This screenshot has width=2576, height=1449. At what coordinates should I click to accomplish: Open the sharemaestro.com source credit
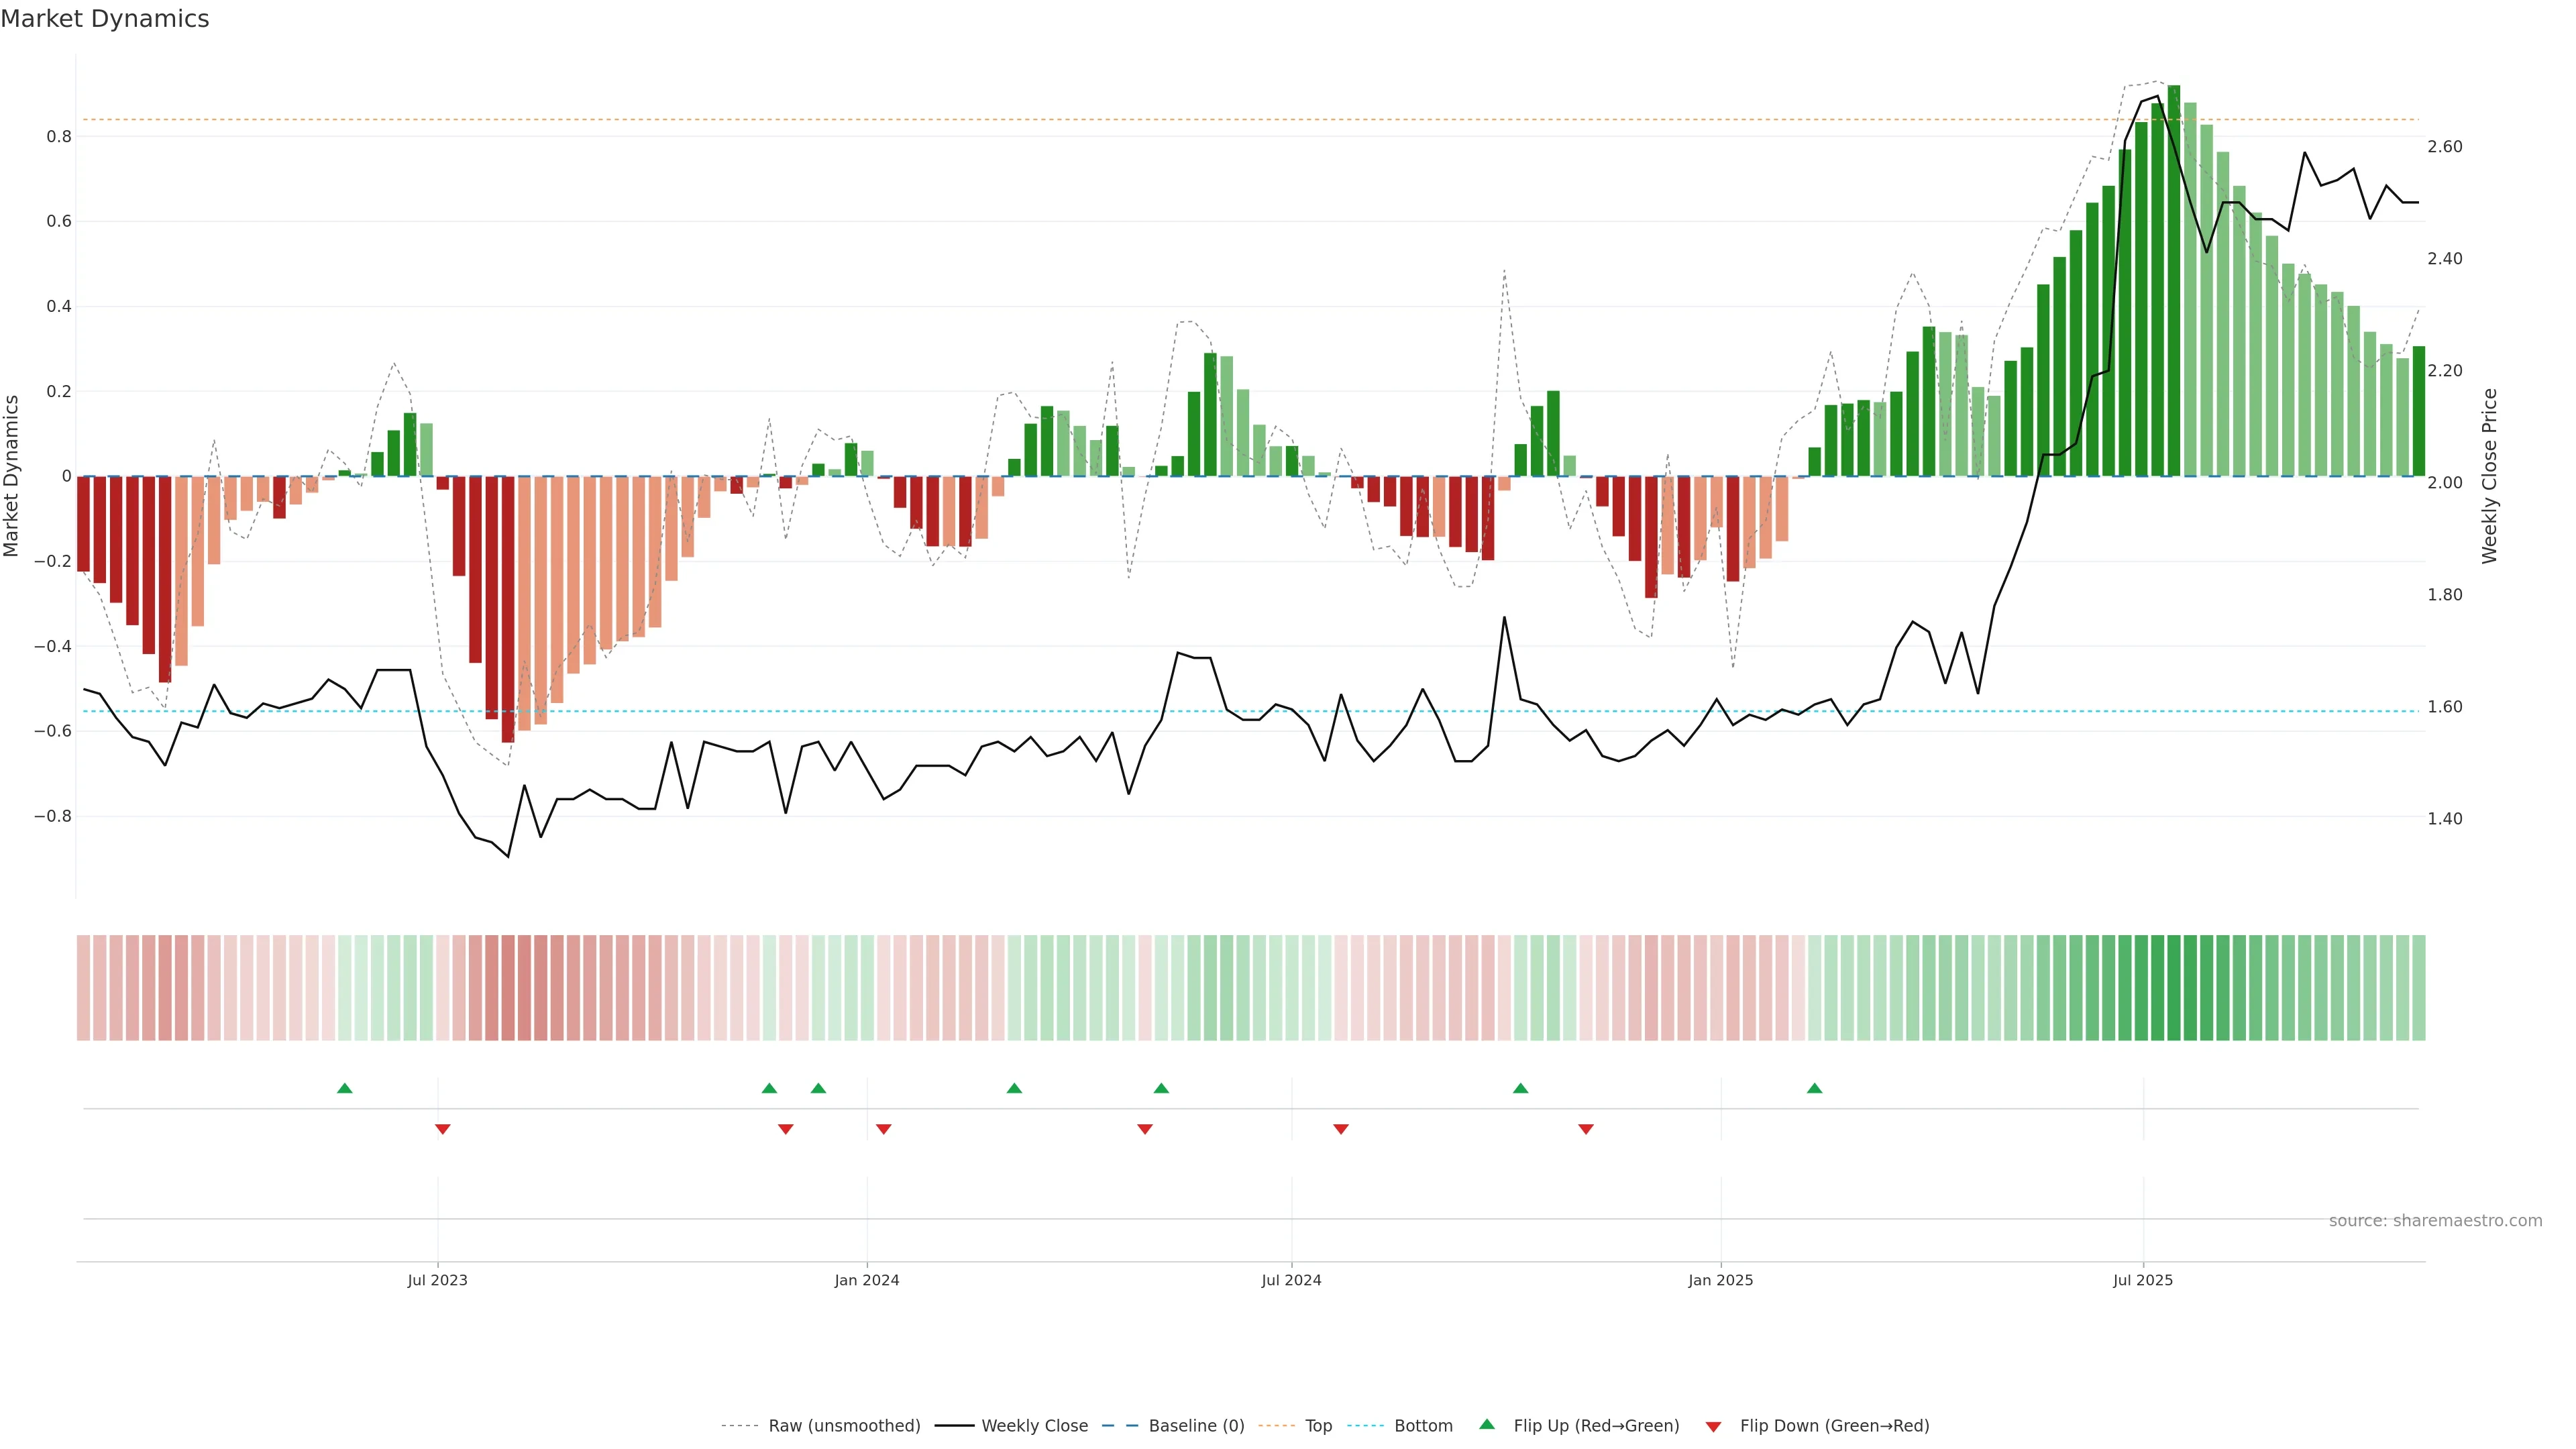[x=2435, y=1220]
